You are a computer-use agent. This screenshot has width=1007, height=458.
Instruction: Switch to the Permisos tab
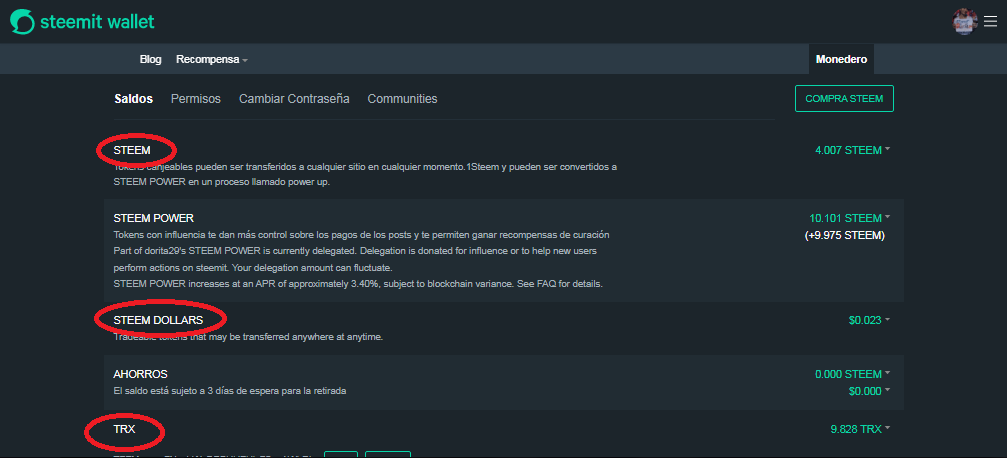pyautogui.click(x=196, y=99)
